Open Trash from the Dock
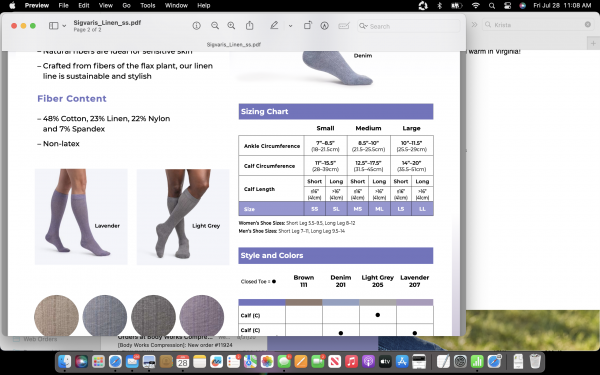Viewport: 600px width, 375px height. coord(535,361)
